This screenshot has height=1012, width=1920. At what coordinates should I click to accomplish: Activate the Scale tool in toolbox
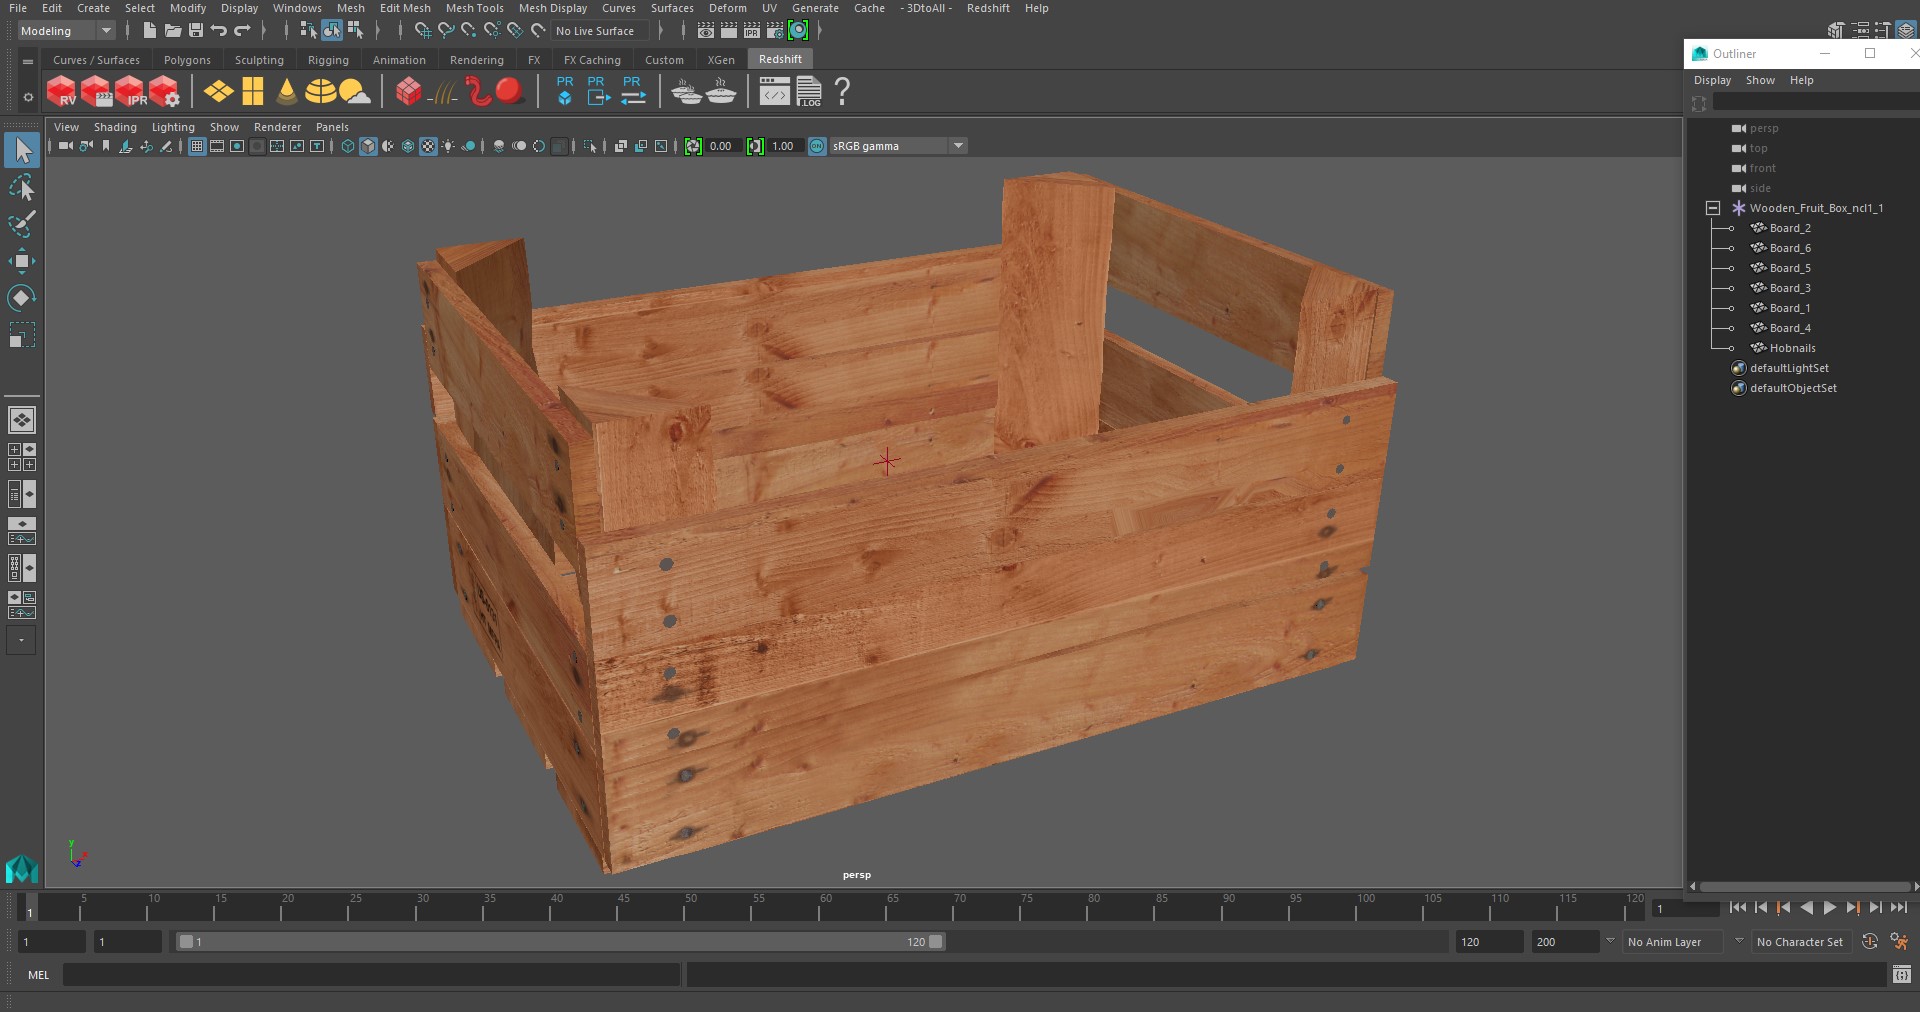[x=22, y=335]
